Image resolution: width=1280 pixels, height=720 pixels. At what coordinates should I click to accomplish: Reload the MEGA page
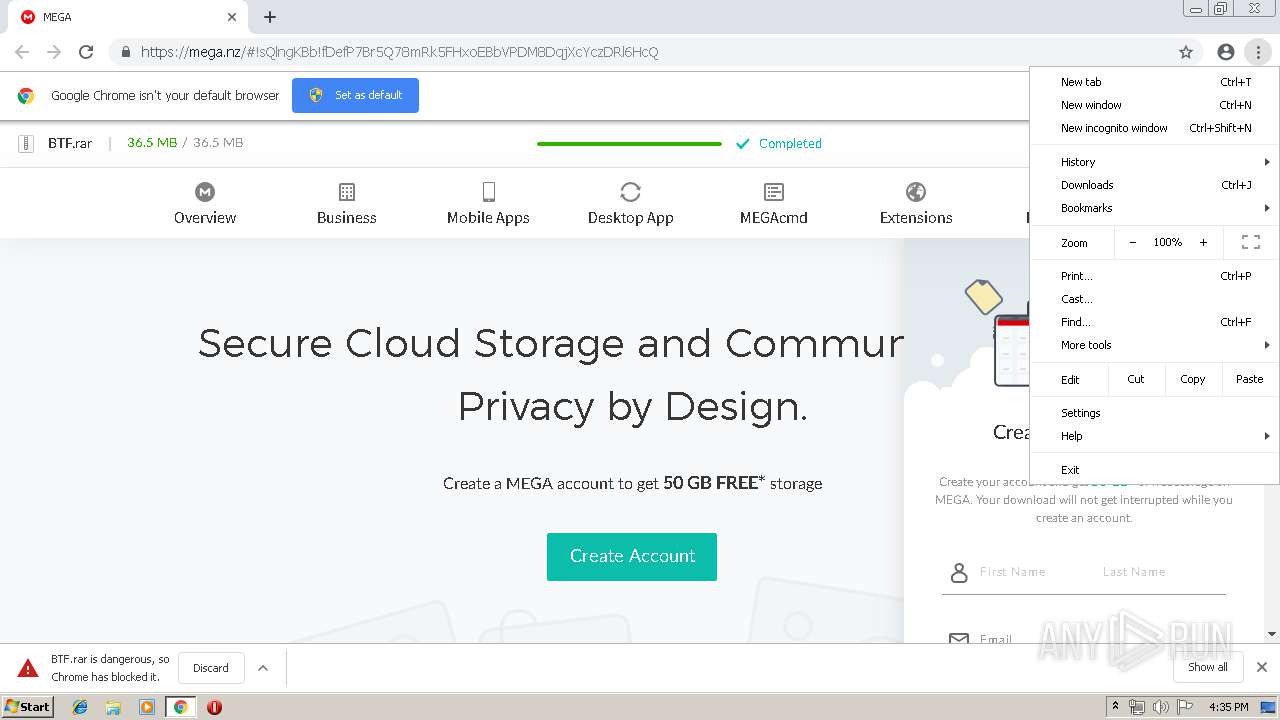86,52
